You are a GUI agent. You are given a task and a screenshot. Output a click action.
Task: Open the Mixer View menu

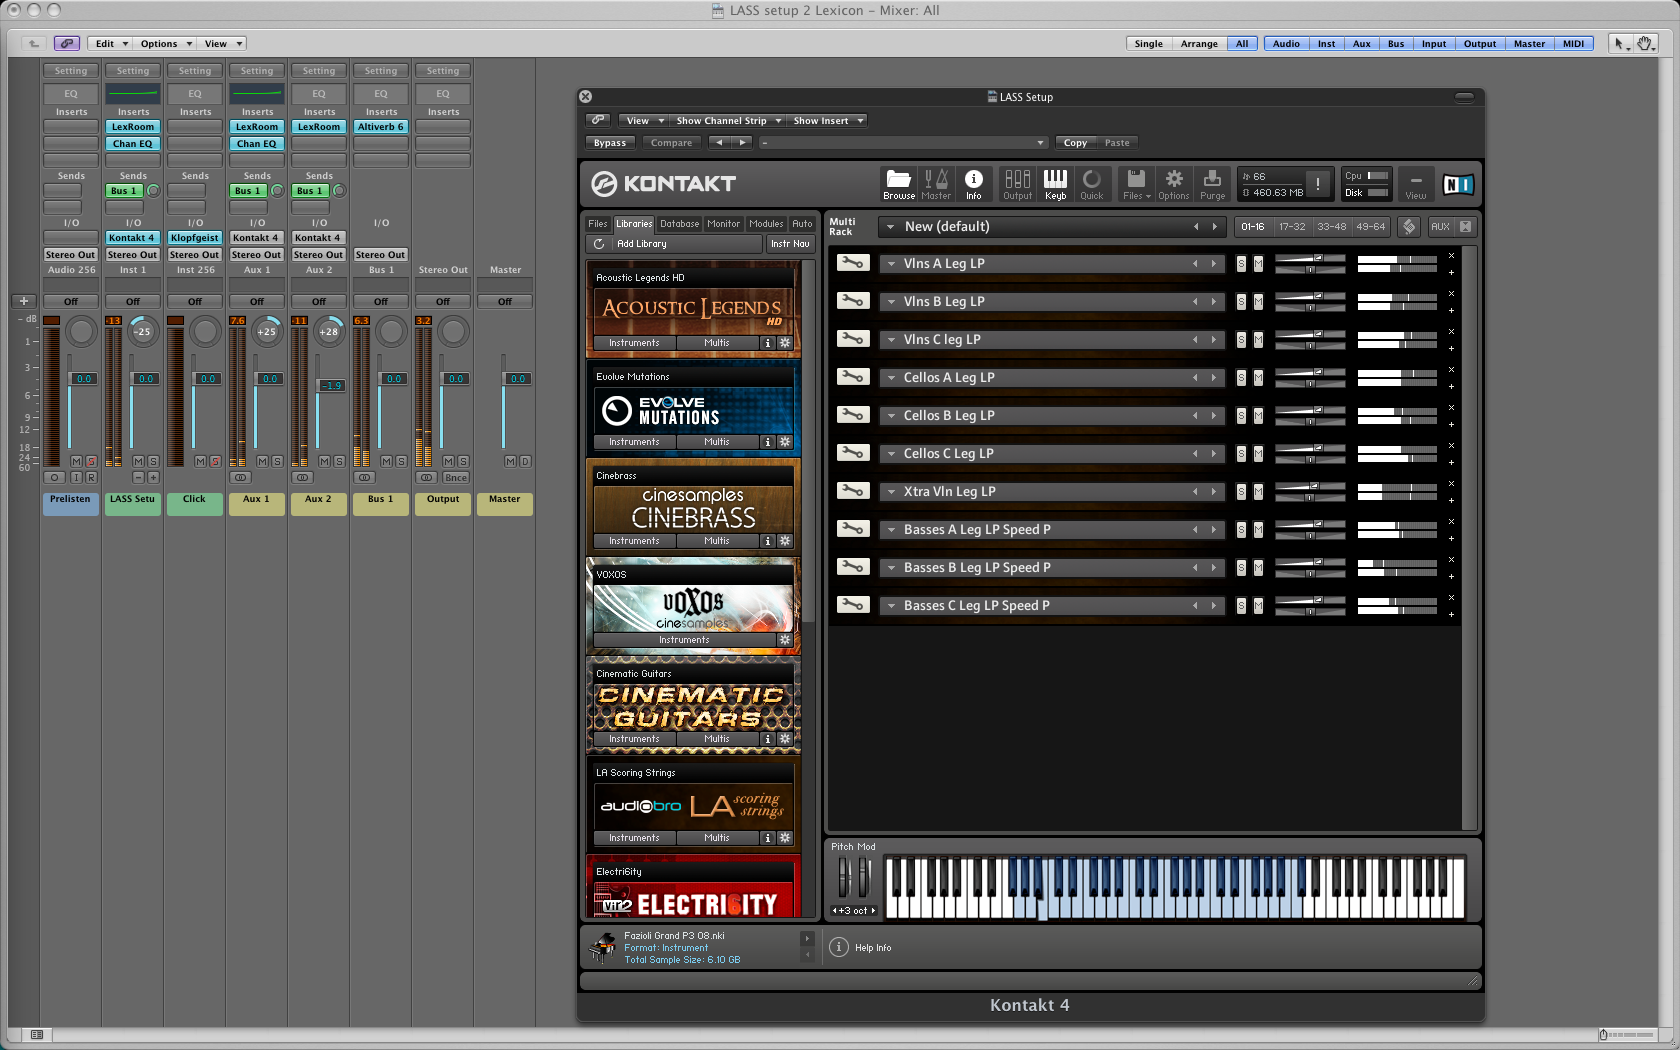point(222,43)
